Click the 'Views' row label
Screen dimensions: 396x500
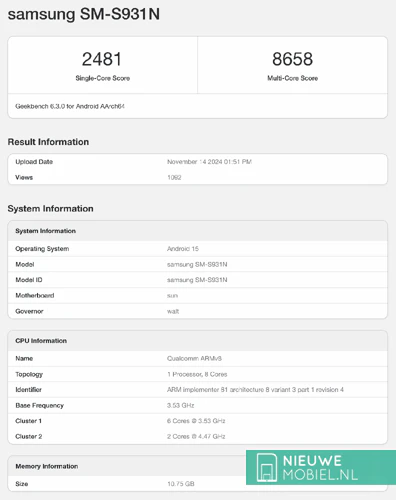(x=24, y=177)
